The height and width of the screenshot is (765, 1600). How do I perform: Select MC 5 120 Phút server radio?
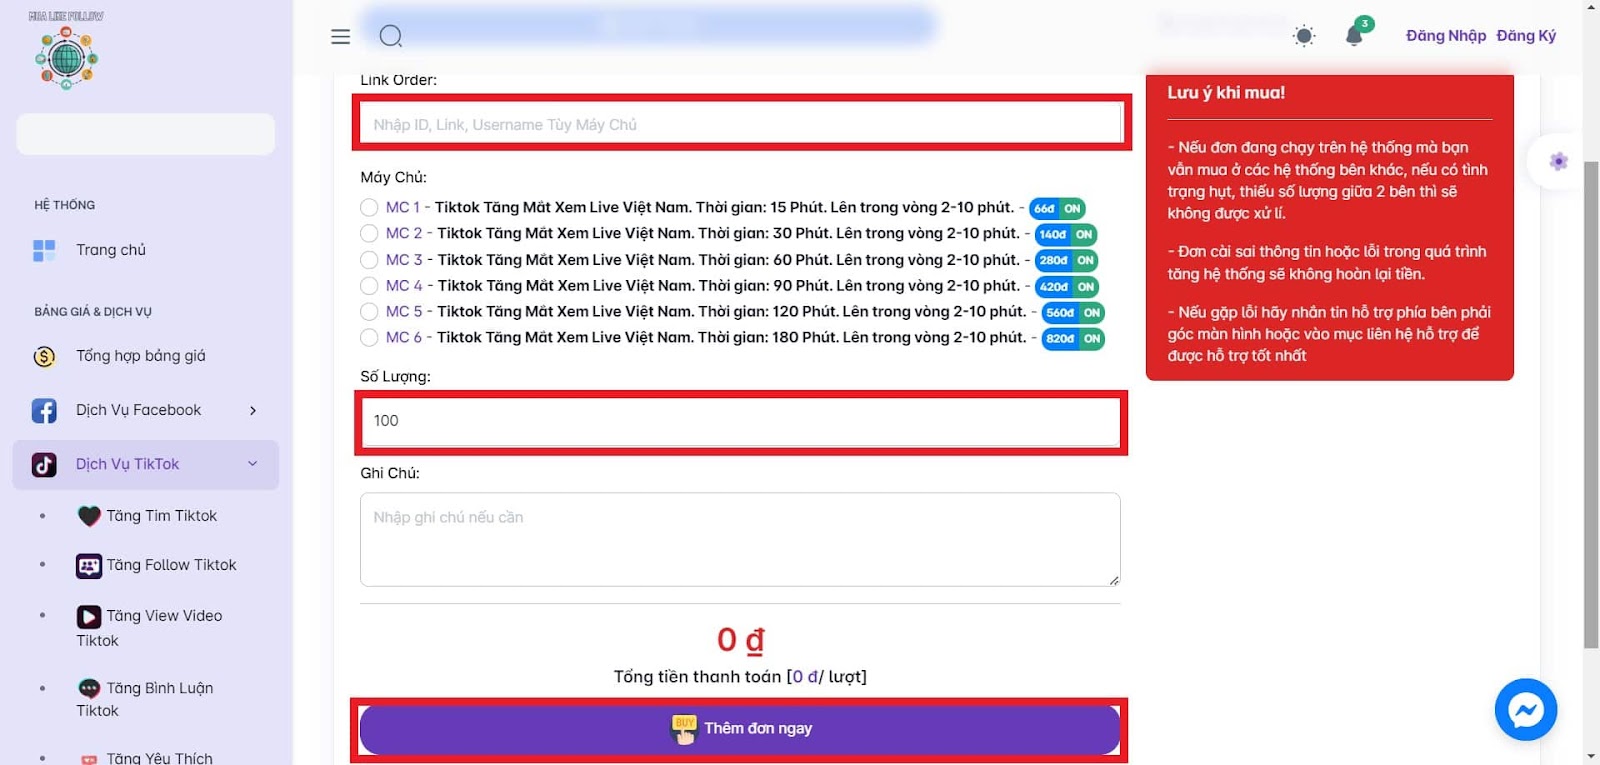369,312
